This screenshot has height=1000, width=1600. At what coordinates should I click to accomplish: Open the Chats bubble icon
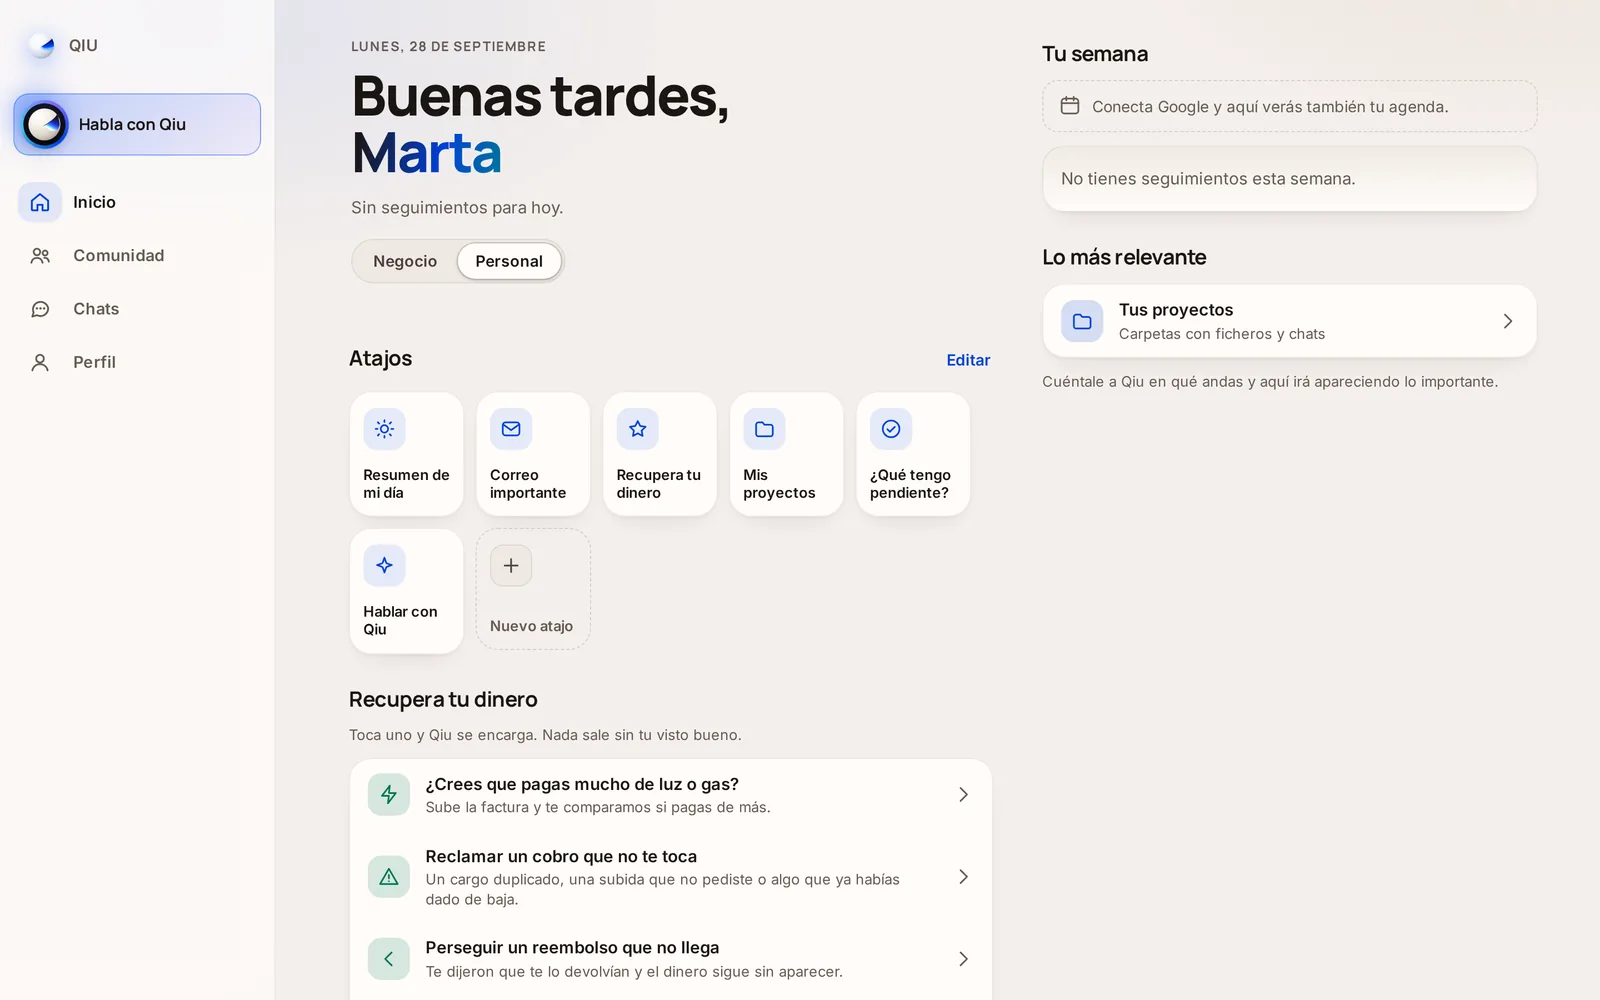40,309
